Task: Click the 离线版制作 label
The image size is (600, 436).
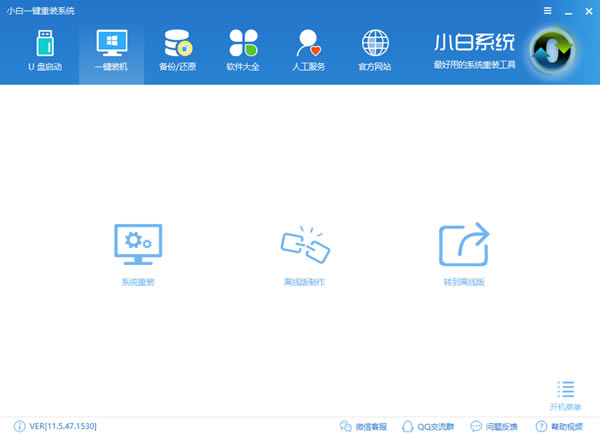Action: click(x=304, y=282)
